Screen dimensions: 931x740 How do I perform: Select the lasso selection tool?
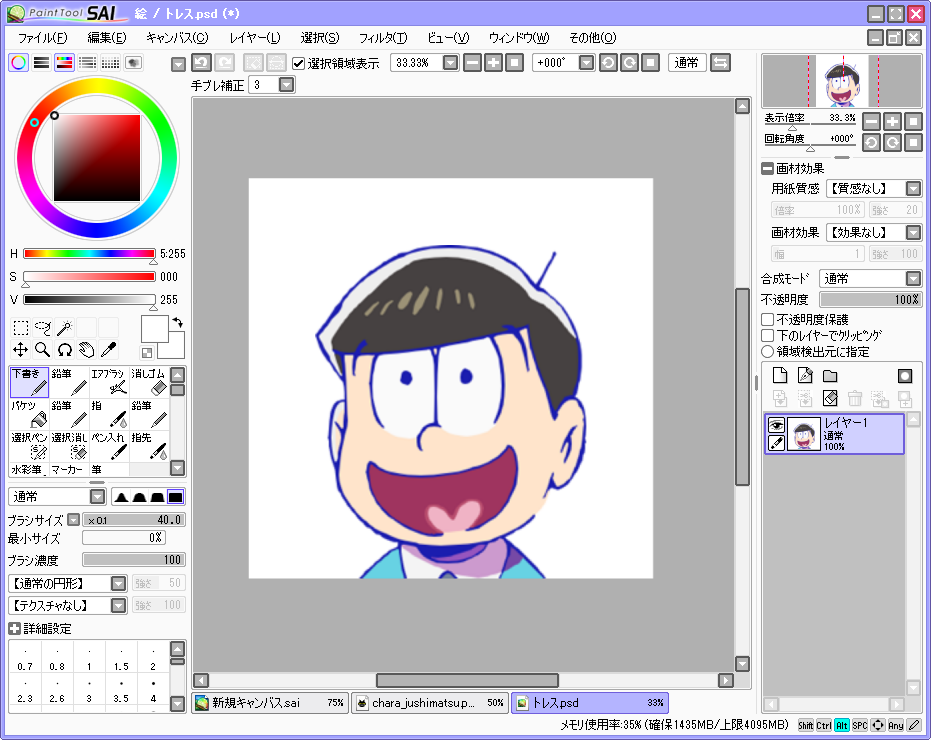pos(43,328)
